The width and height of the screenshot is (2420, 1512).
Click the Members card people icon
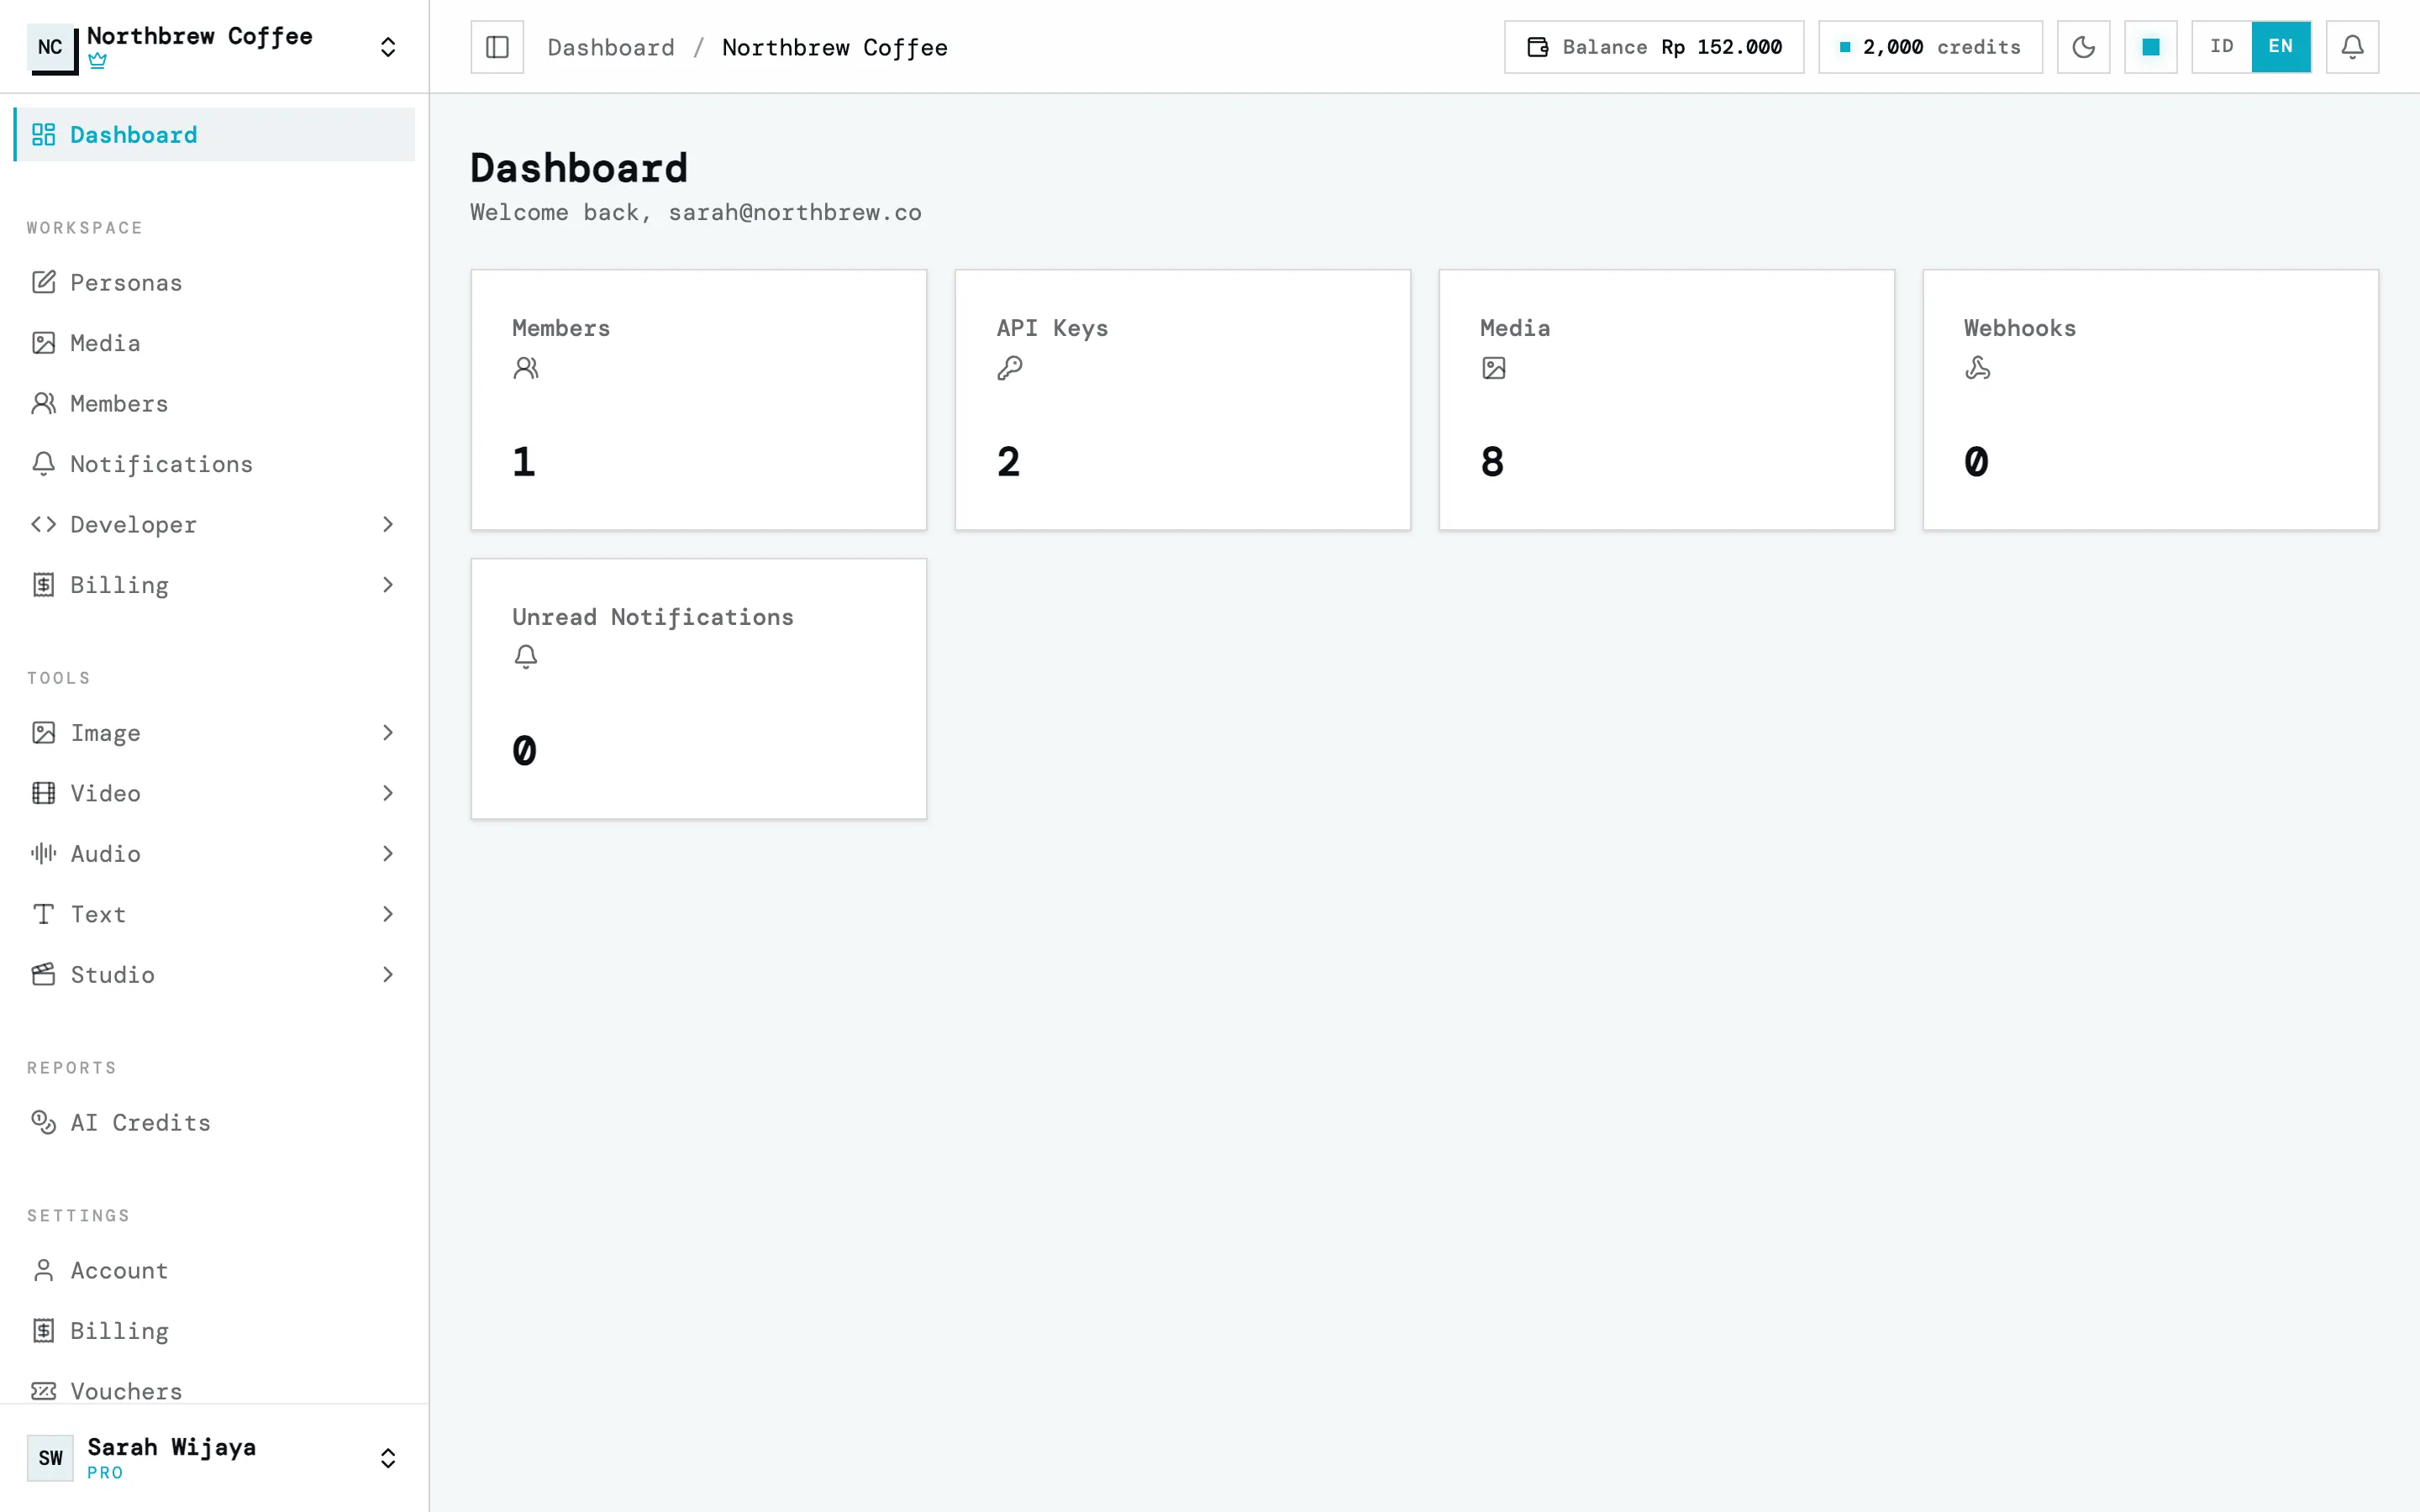point(526,368)
